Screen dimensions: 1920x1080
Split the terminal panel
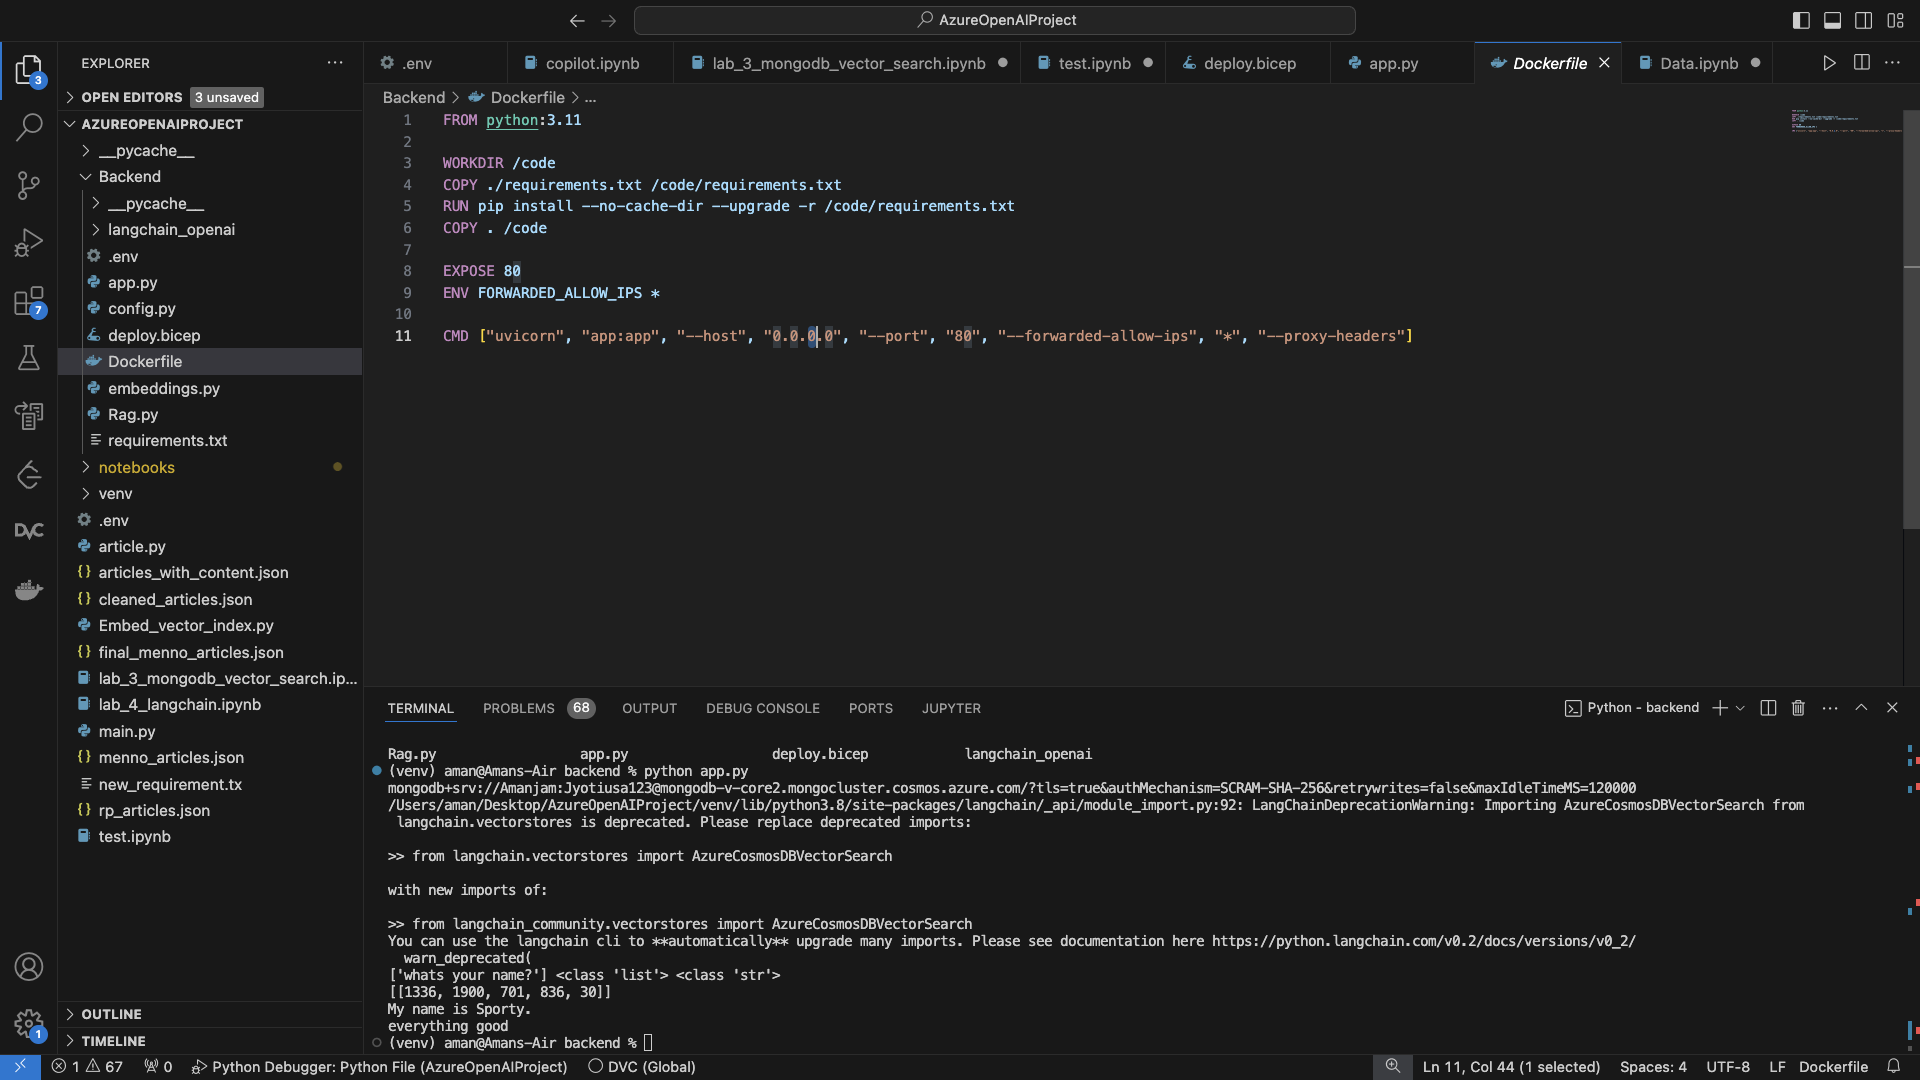point(1768,708)
